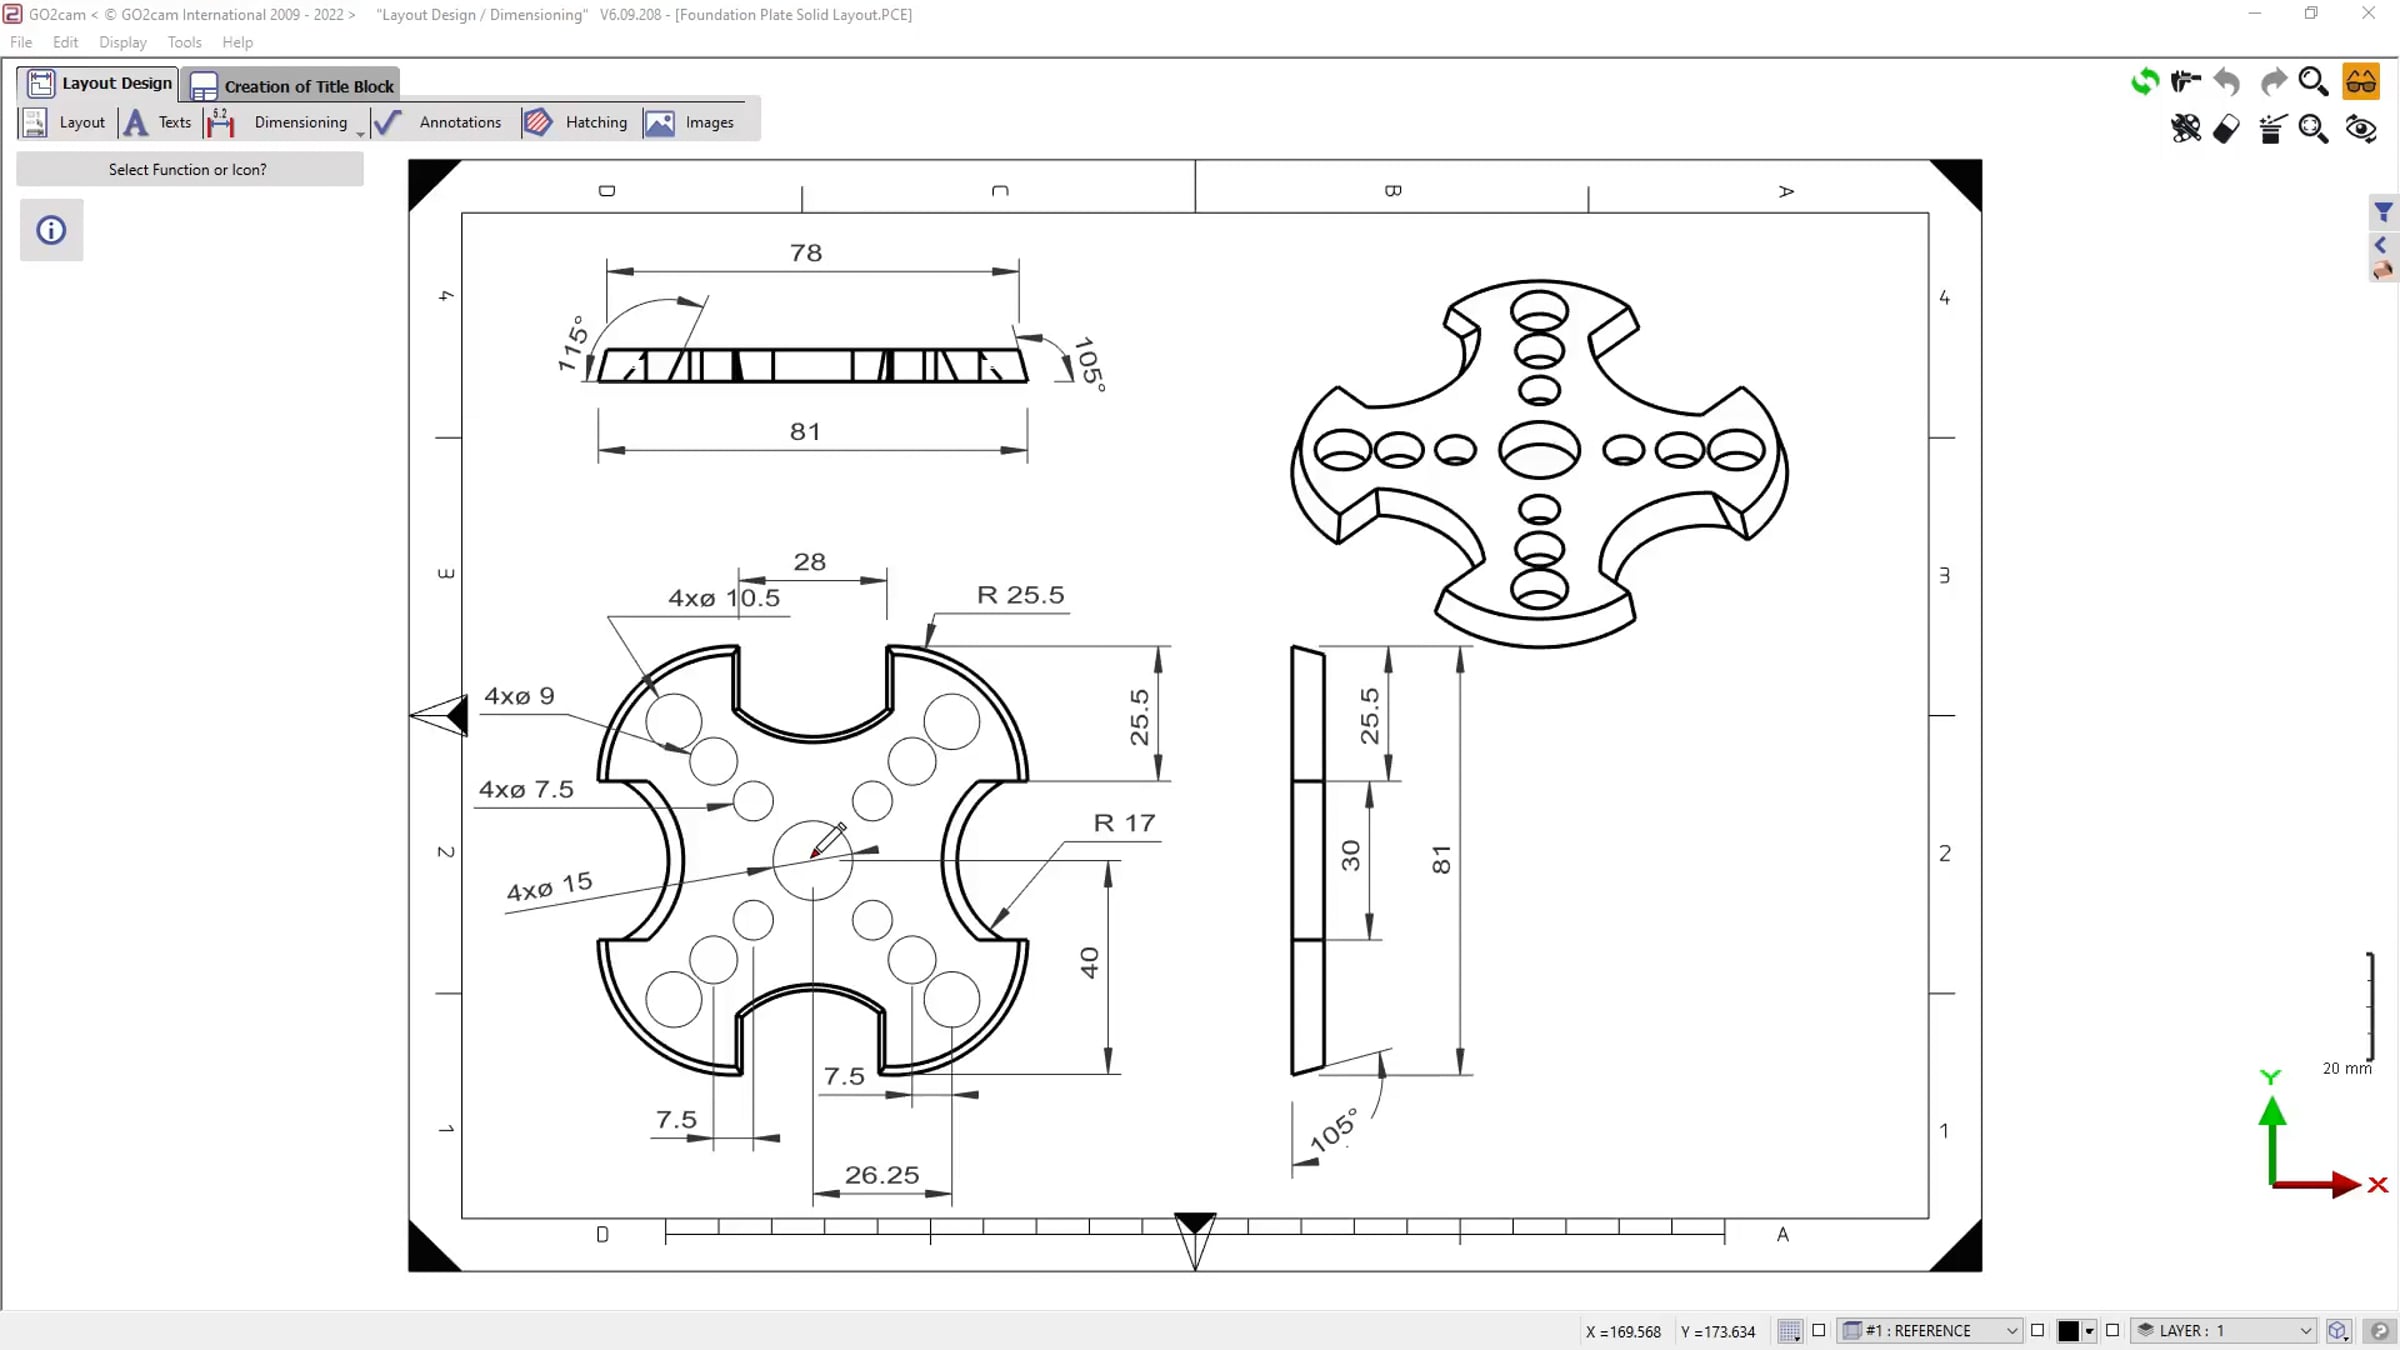The width and height of the screenshot is (2400, 1350).
Task: Select the 115° angle dimension
Action: pyautogui.click(x=574, y=343)
